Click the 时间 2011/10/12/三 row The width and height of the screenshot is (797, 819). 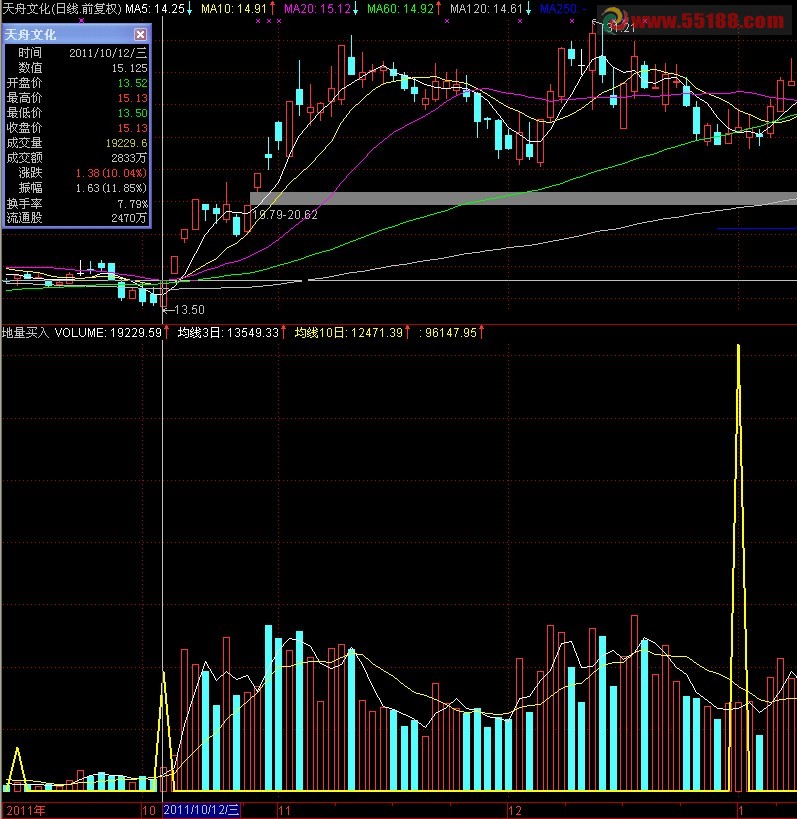pyautogui.click(x=77, y=53)
